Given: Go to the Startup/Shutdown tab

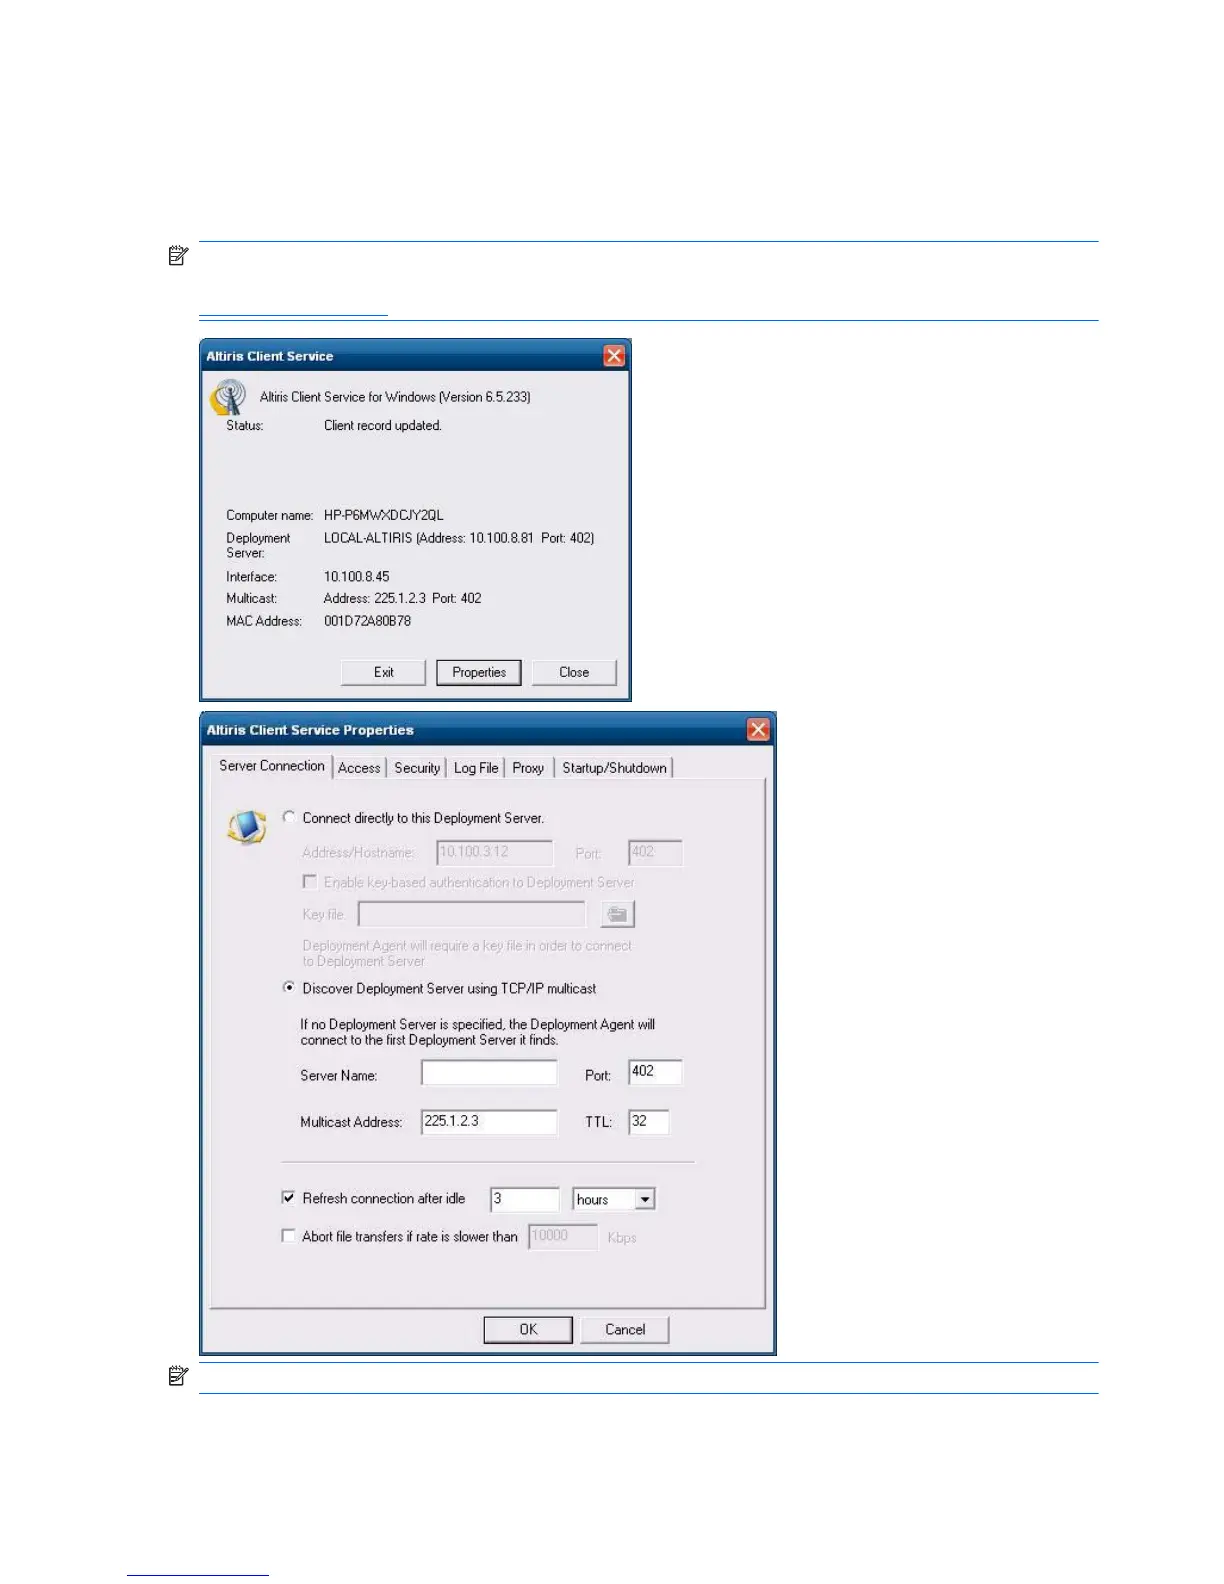Looking at the screenshot, I should click(x=614, y=768).
